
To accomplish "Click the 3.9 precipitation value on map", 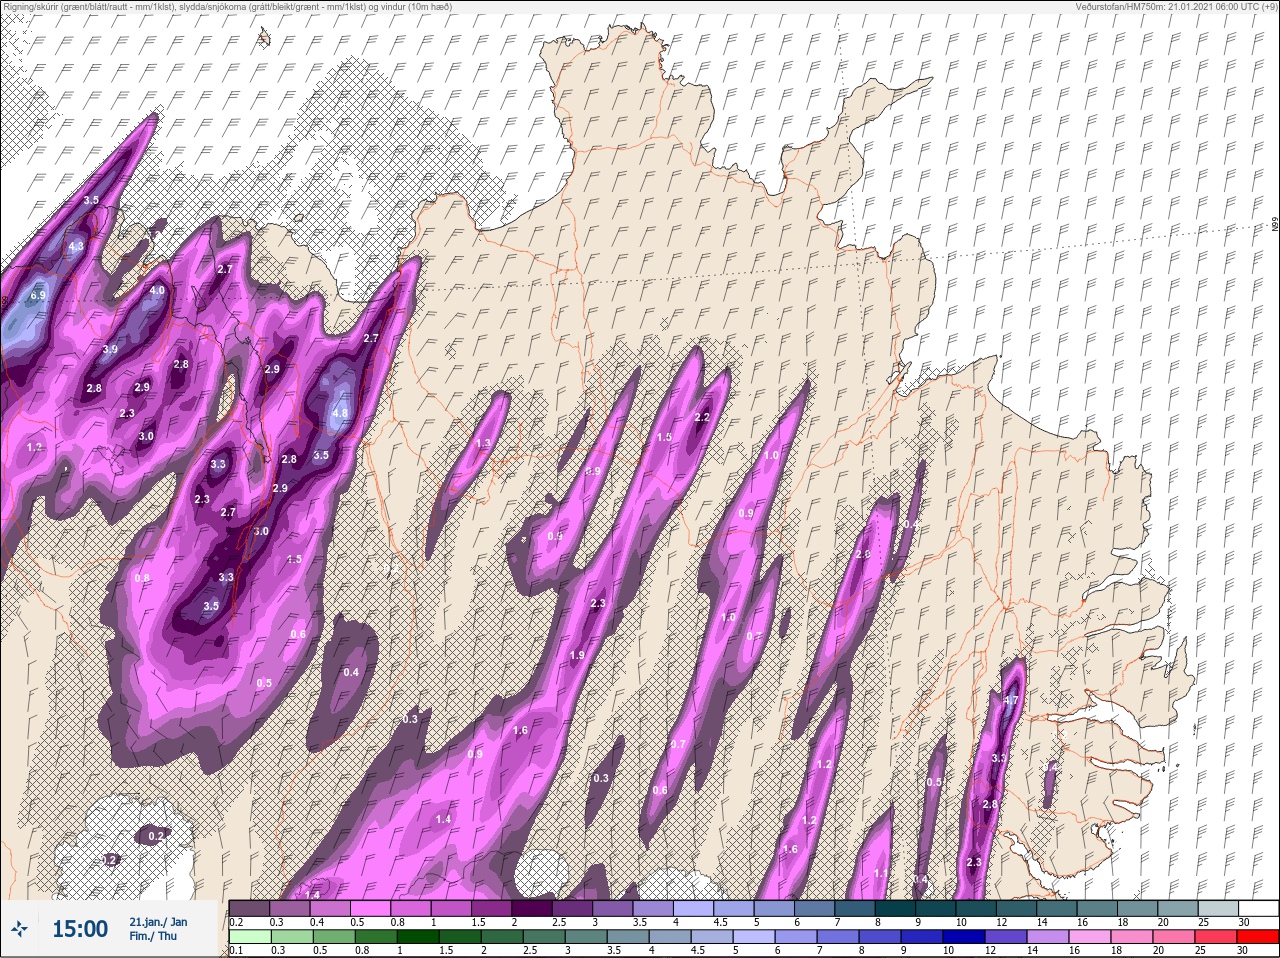I will click(110, 349).
